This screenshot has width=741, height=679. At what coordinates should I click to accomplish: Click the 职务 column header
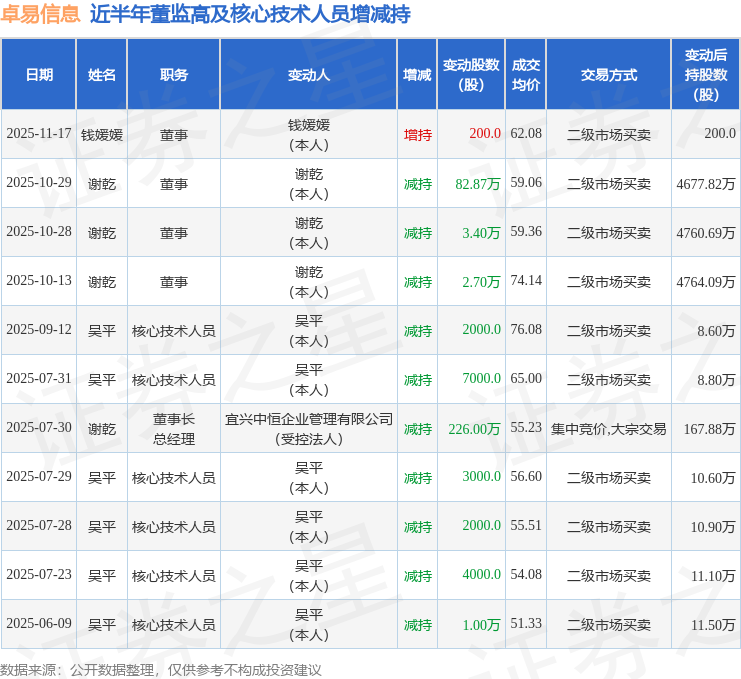point(173,75)
